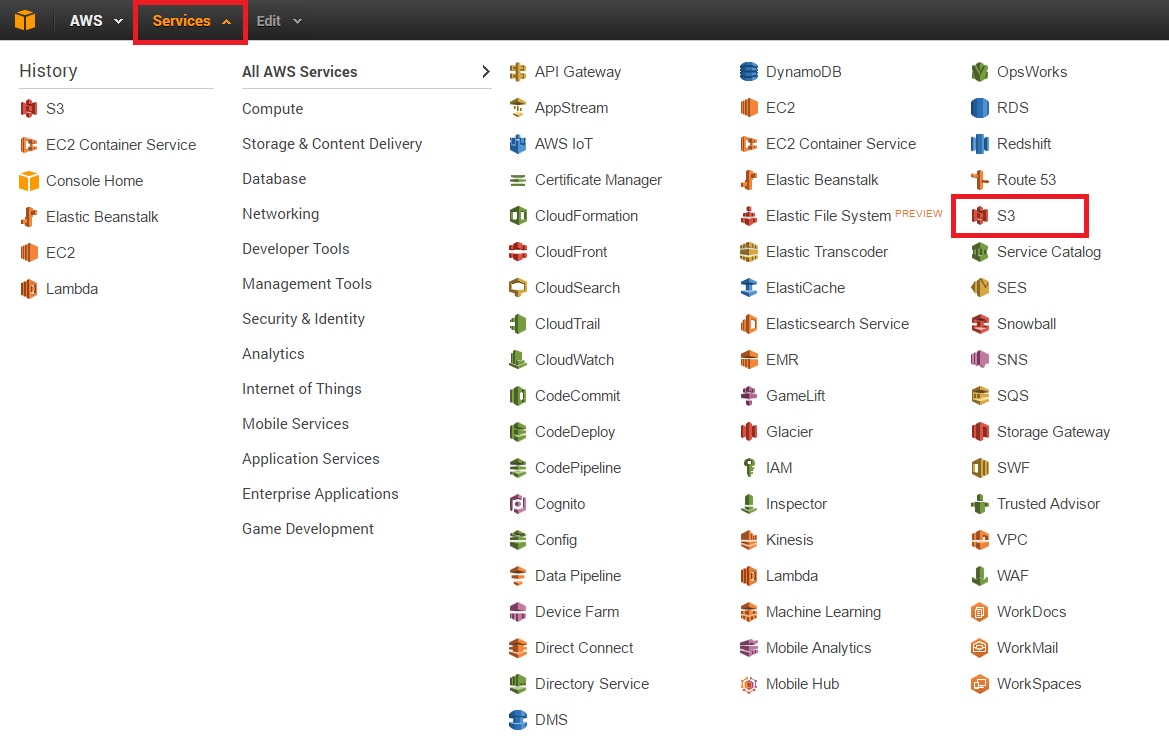The image size is (1169, 749).
Task: Open the Analytics category
Action: tap(274, 354)
